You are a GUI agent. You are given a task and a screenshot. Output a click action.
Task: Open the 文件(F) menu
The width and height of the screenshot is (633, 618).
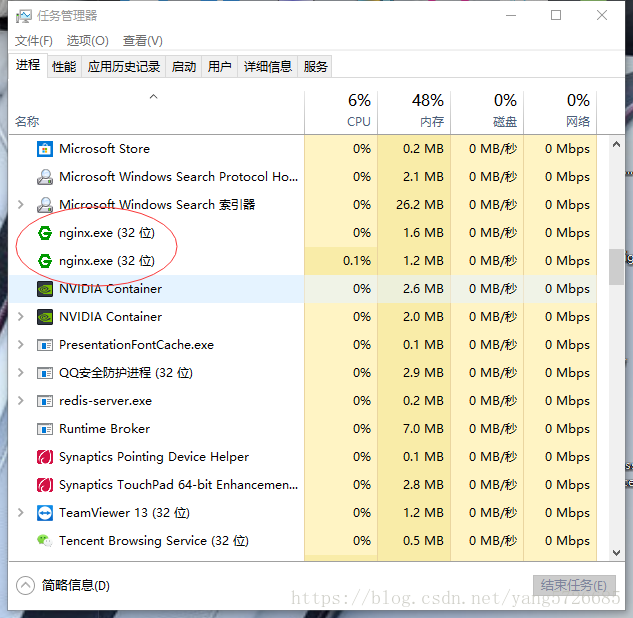coord(34,41)
